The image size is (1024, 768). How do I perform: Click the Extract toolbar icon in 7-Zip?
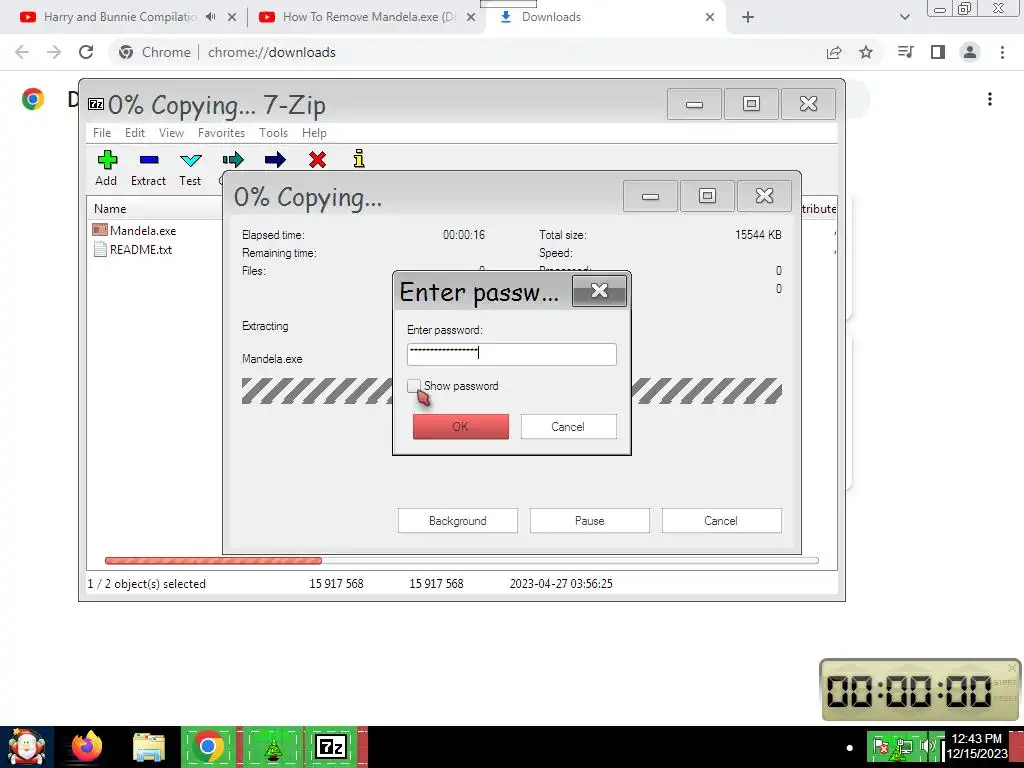click(x=149, y=160)
